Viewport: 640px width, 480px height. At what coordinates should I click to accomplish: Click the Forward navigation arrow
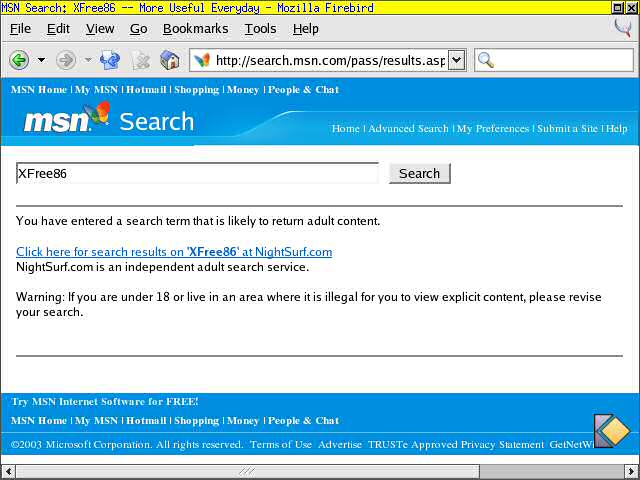pos(66,60)
